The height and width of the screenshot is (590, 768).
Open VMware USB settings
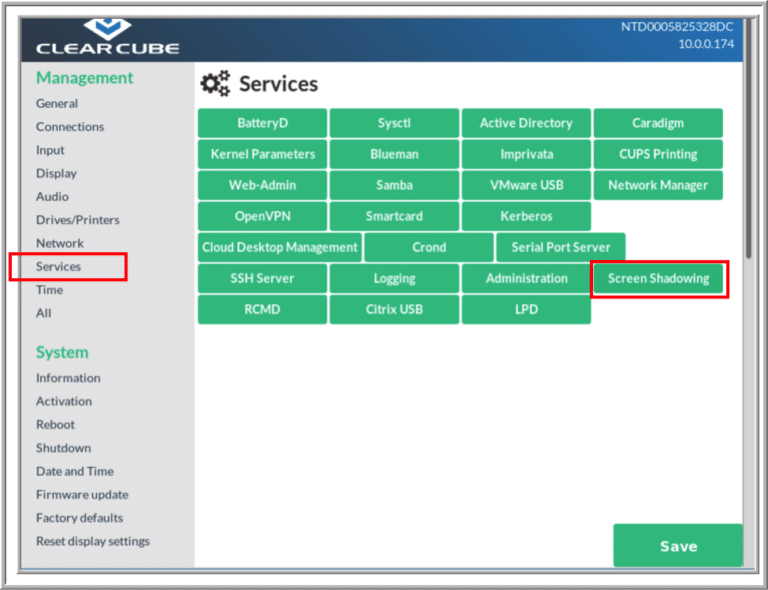[x=526, y=185]
